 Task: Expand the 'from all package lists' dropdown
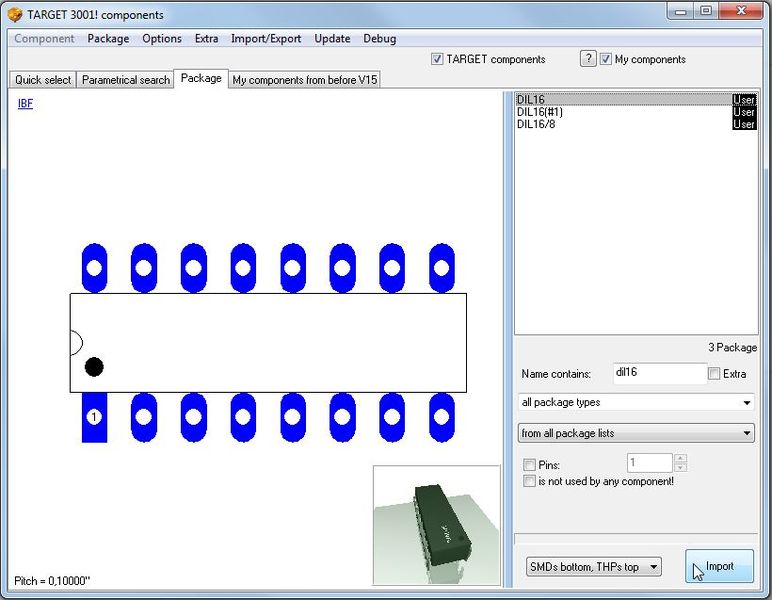(636, 433)
